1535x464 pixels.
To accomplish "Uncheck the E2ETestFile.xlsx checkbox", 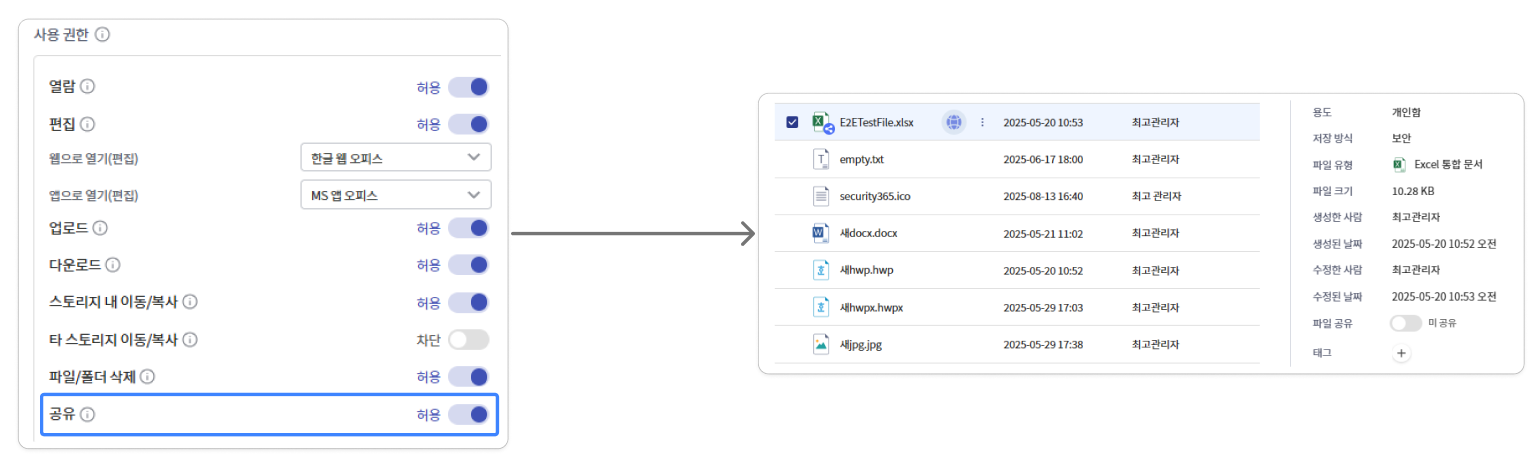I will pos(792,122).
